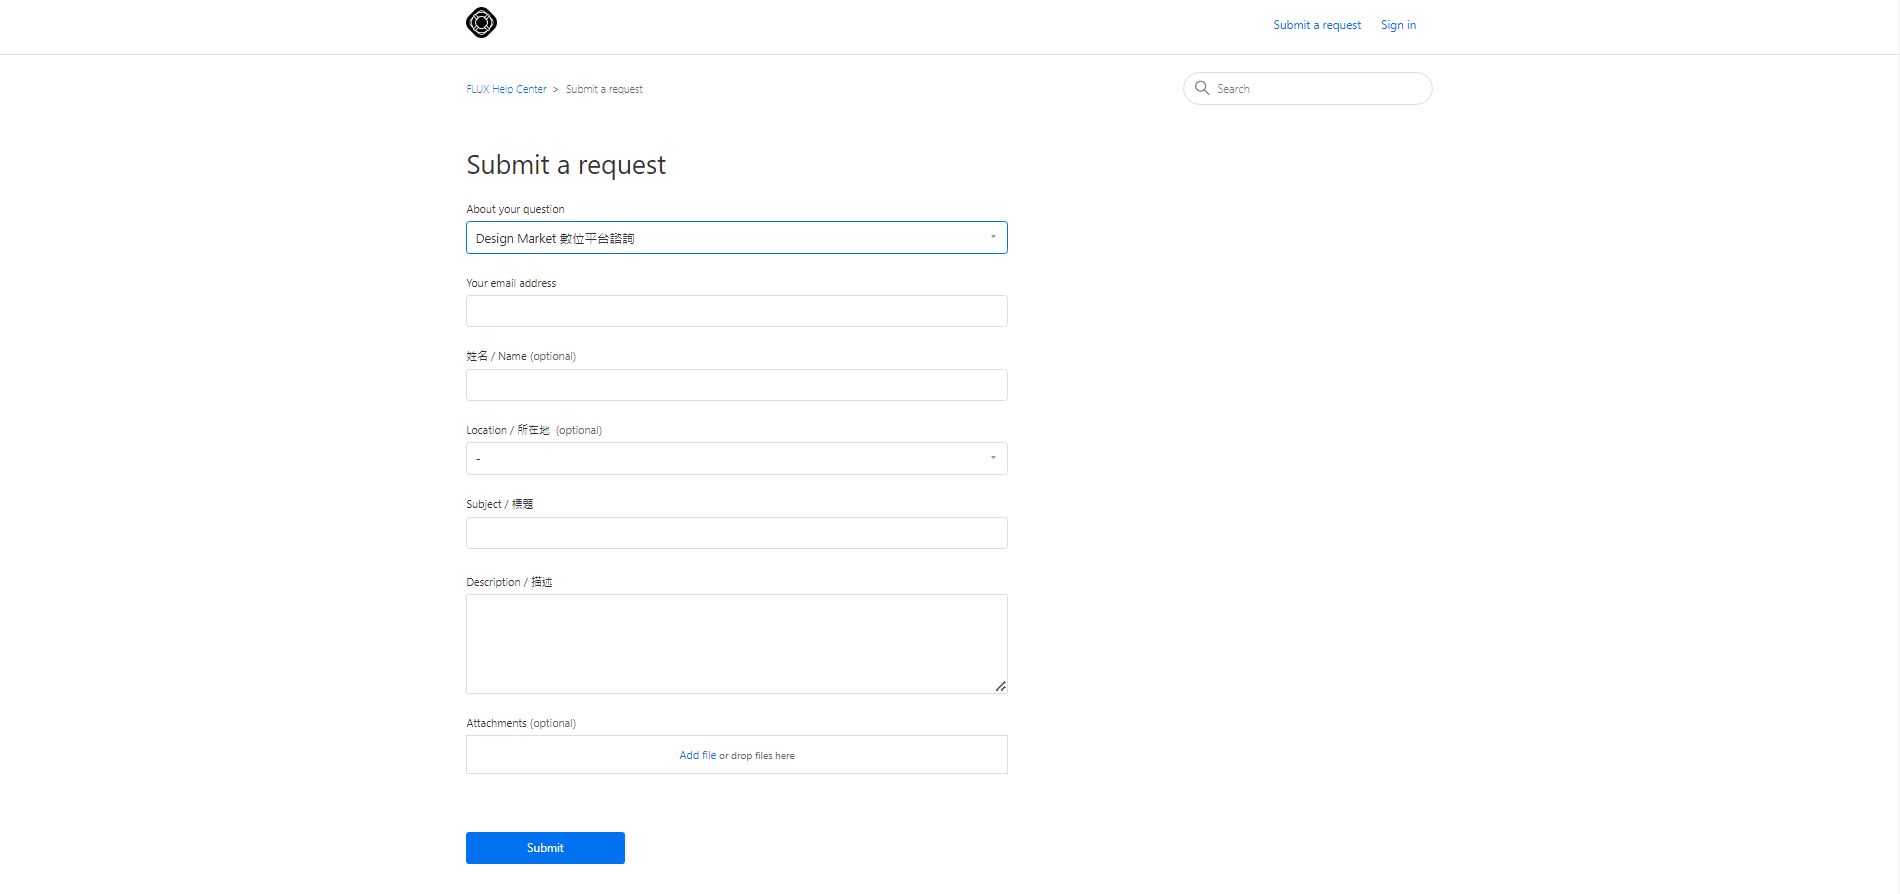Click the Your email address field
Image resolution: width=1900 pixels, height=894 pixels.
click(736, 311)
